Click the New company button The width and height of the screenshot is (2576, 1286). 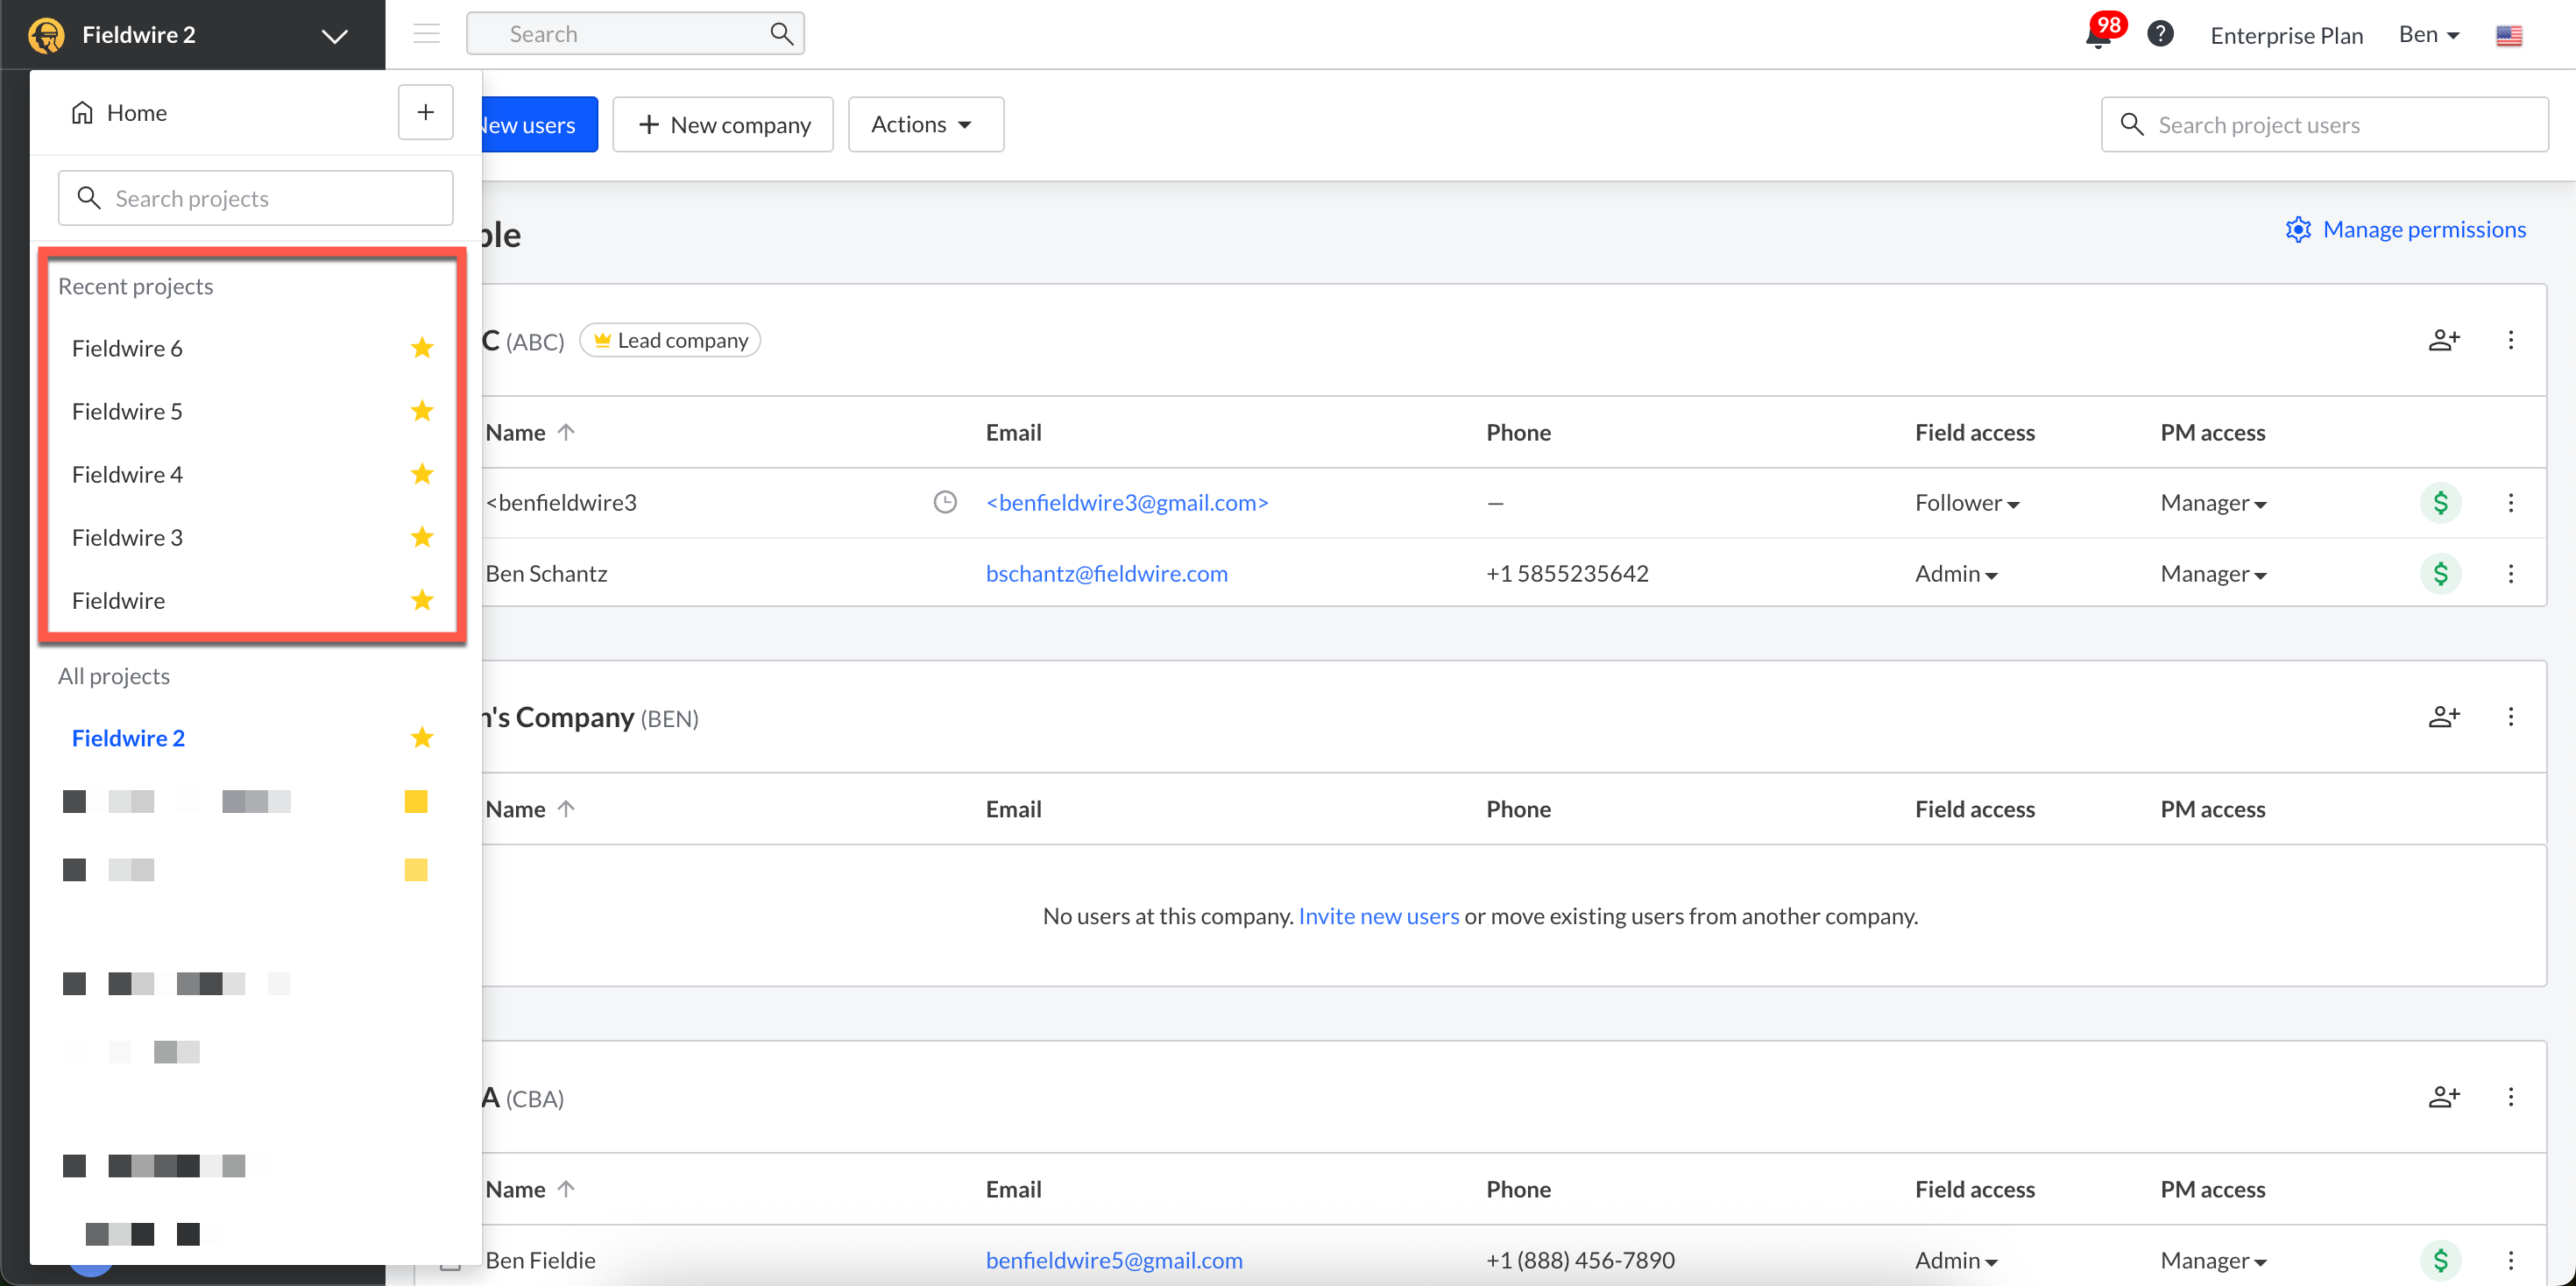pyautogui.click(x=722, y=124)
